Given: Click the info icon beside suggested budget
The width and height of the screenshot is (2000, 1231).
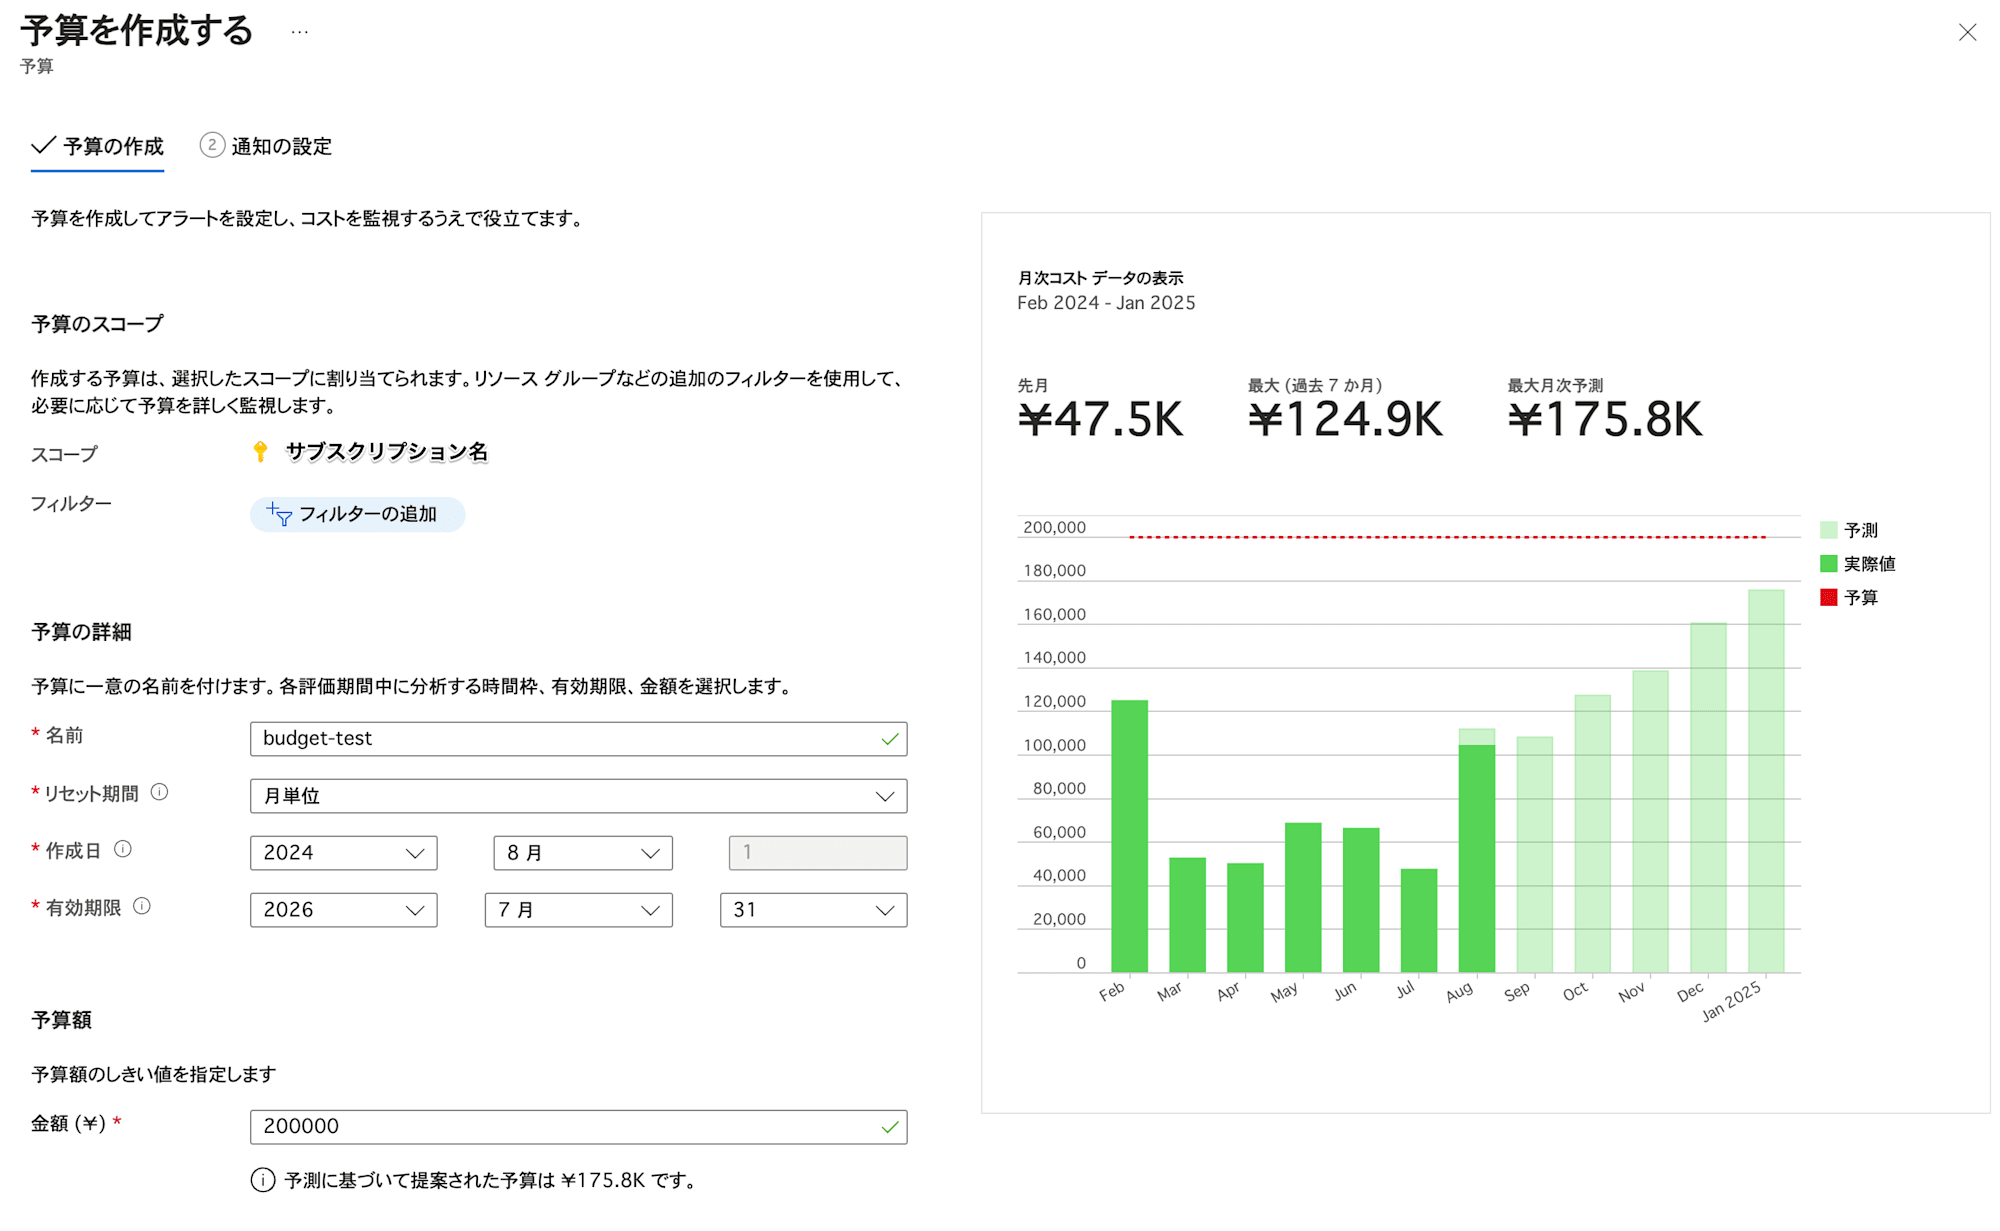Looking at the screenshot, I should [263, 1180].
